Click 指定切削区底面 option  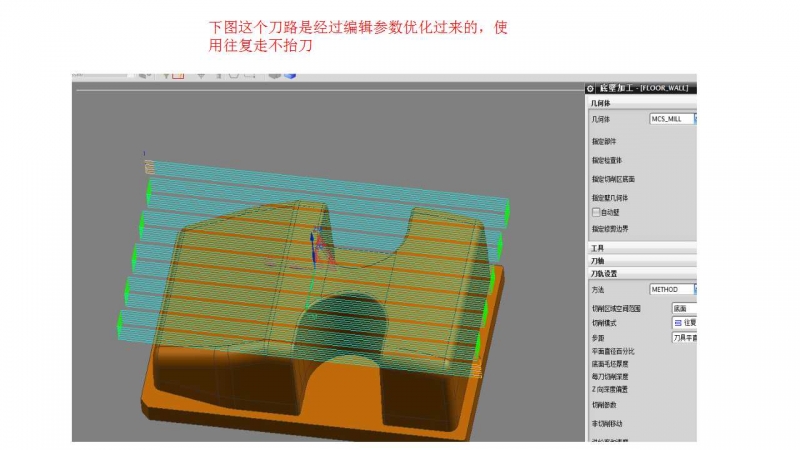[x=613, y=179]
